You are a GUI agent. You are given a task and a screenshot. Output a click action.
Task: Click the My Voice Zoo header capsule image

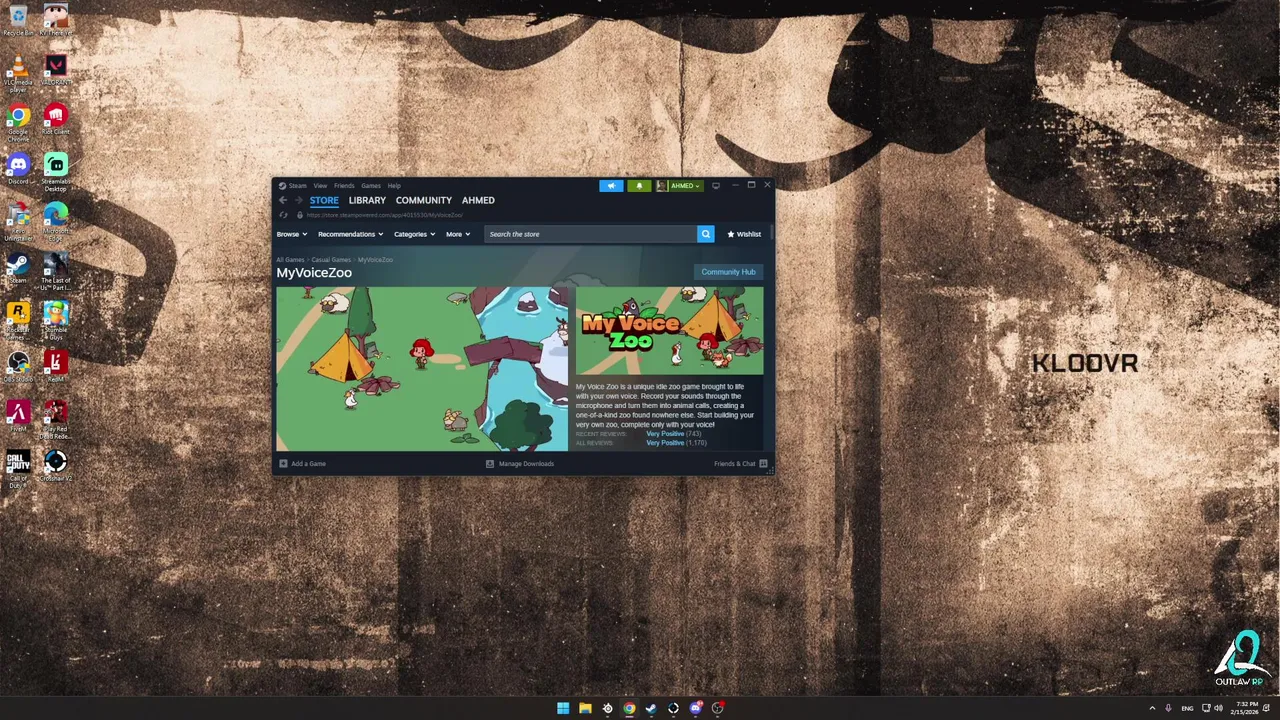(x=669, y=331)
